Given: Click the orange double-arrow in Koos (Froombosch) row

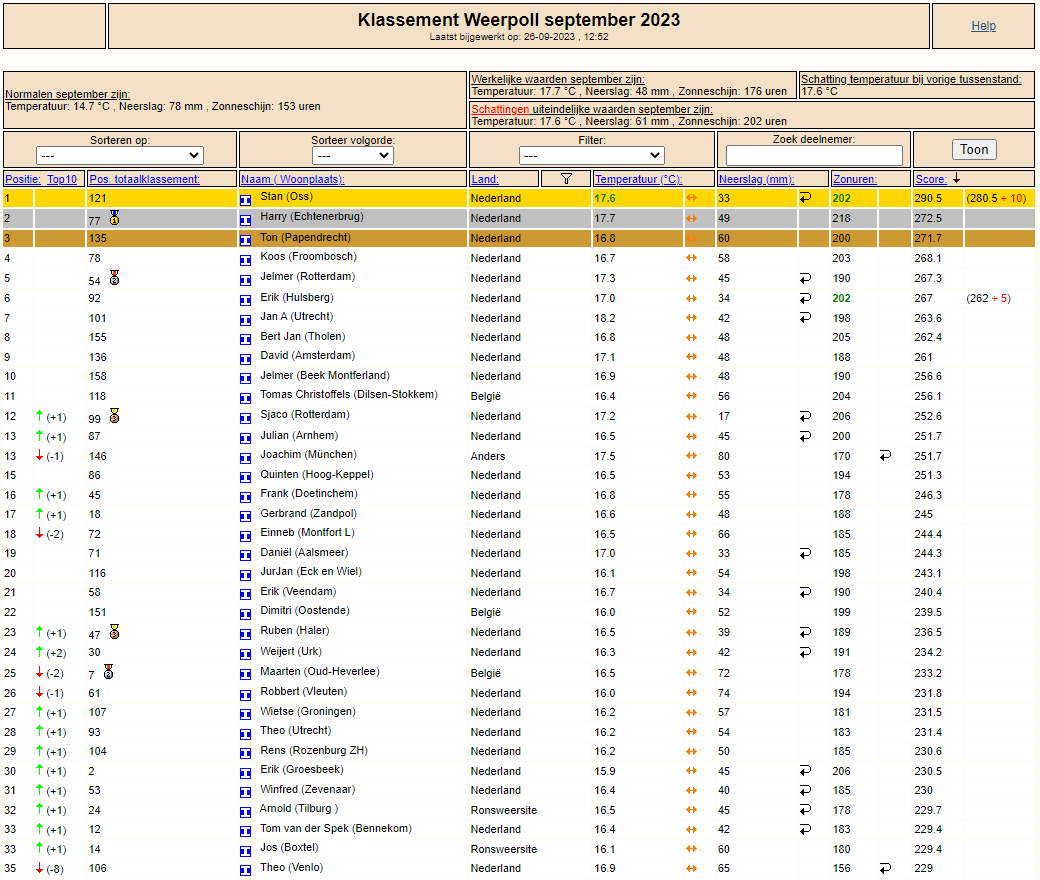Looking at the screenshot, I should (x=690, y=258).
